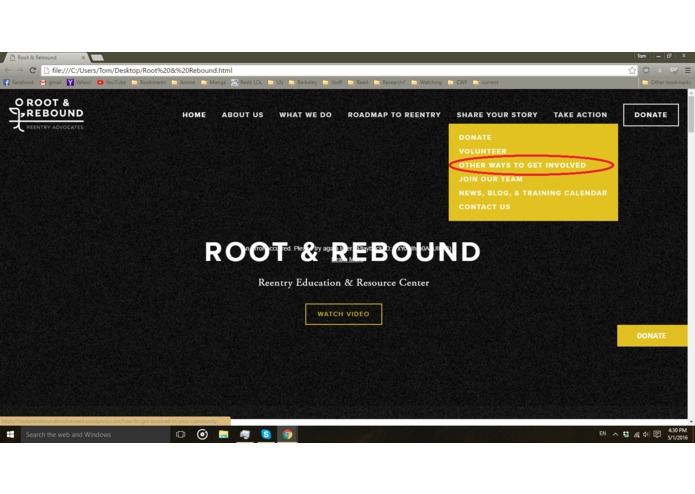Click the vertical page scrollbar thumb
Image resolution: width=695 pixels, height=494 pixels.
pyautogui.click(x=691, y=113)
